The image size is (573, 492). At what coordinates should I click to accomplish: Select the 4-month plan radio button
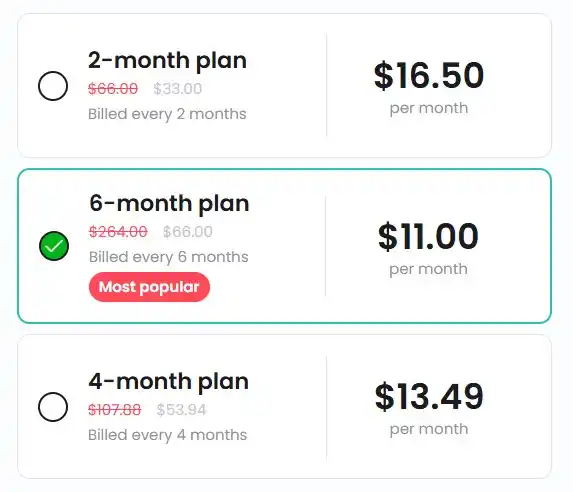[x=53, y=407]
